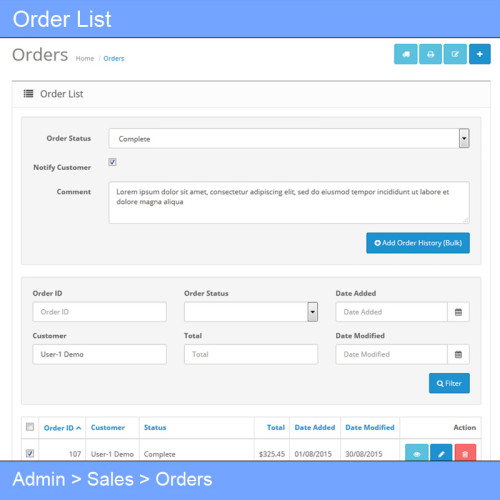The height and width of the screenshot is (500, 500).
Task: Click the edit pencil-square icon in header
Action: point(455,54)
